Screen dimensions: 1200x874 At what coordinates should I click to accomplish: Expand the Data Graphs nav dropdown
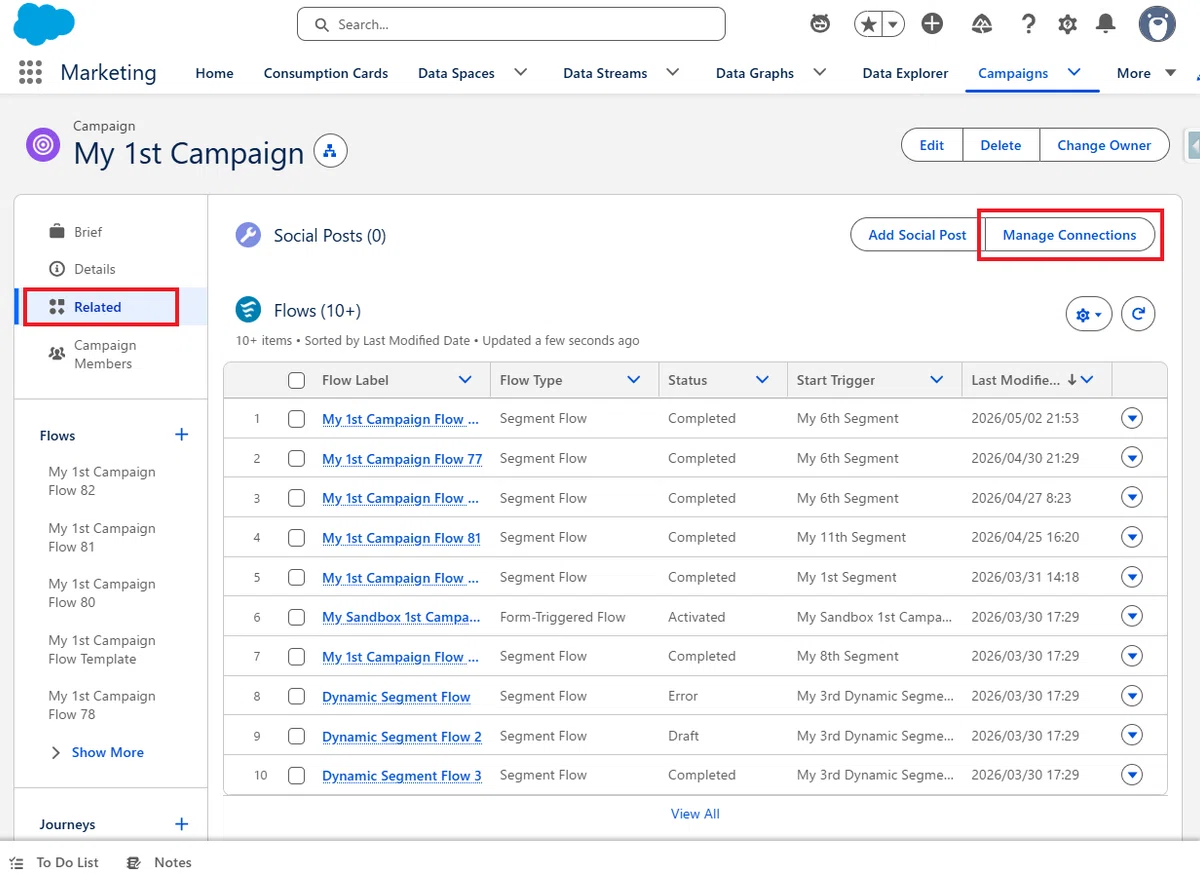[819, 72]
